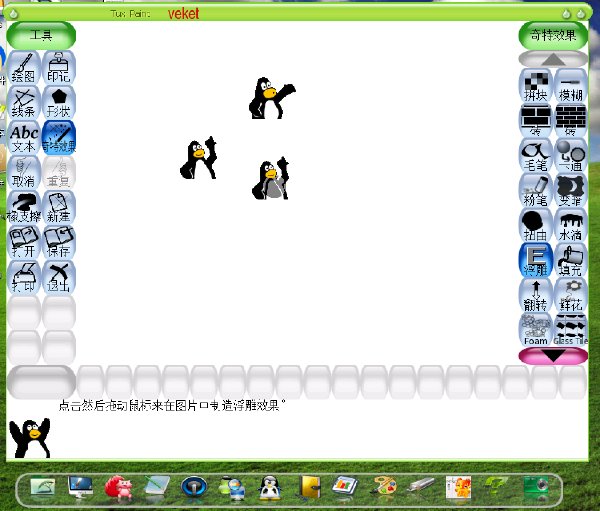The height and width of the screenshot is (511, 600).
Task: Click the selected 浮雕 emboss effect
Action: 536,260
